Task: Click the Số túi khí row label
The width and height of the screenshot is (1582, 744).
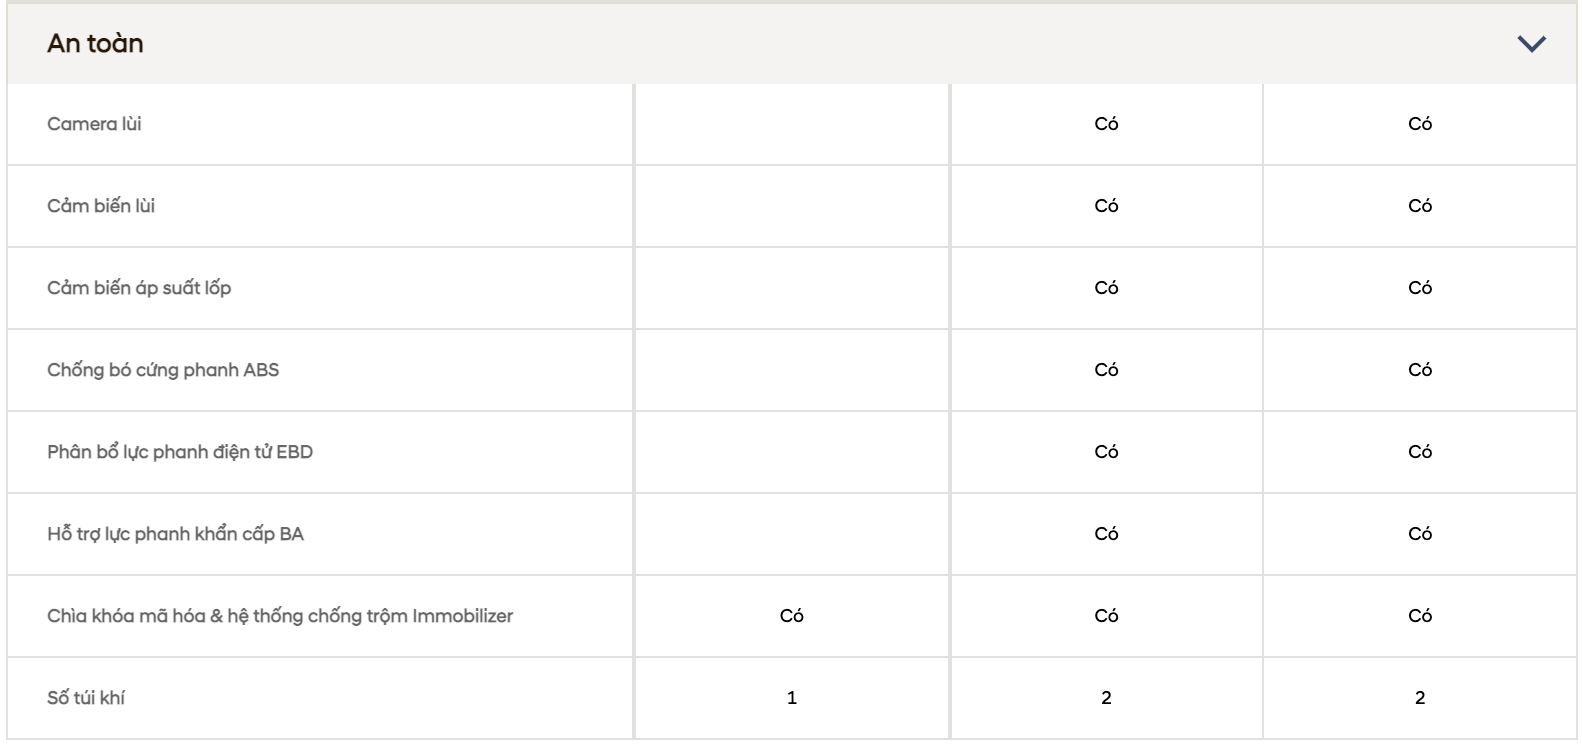Action: (x=86, y=698)
